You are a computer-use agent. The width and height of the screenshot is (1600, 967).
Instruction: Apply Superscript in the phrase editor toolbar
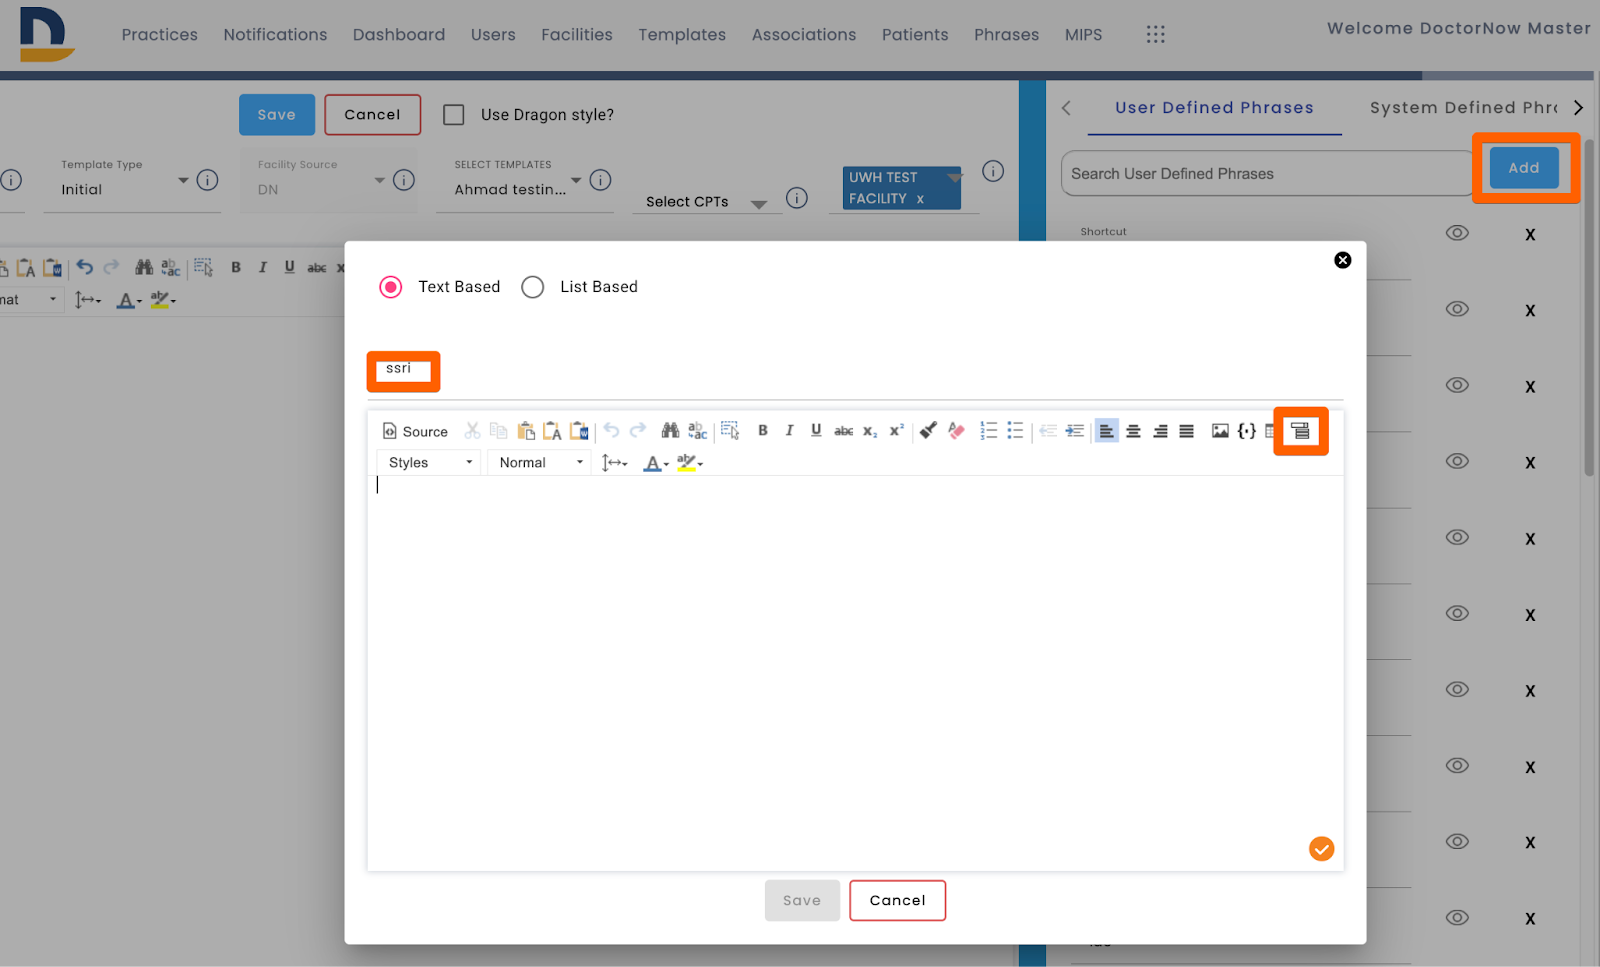click(897, 431)
